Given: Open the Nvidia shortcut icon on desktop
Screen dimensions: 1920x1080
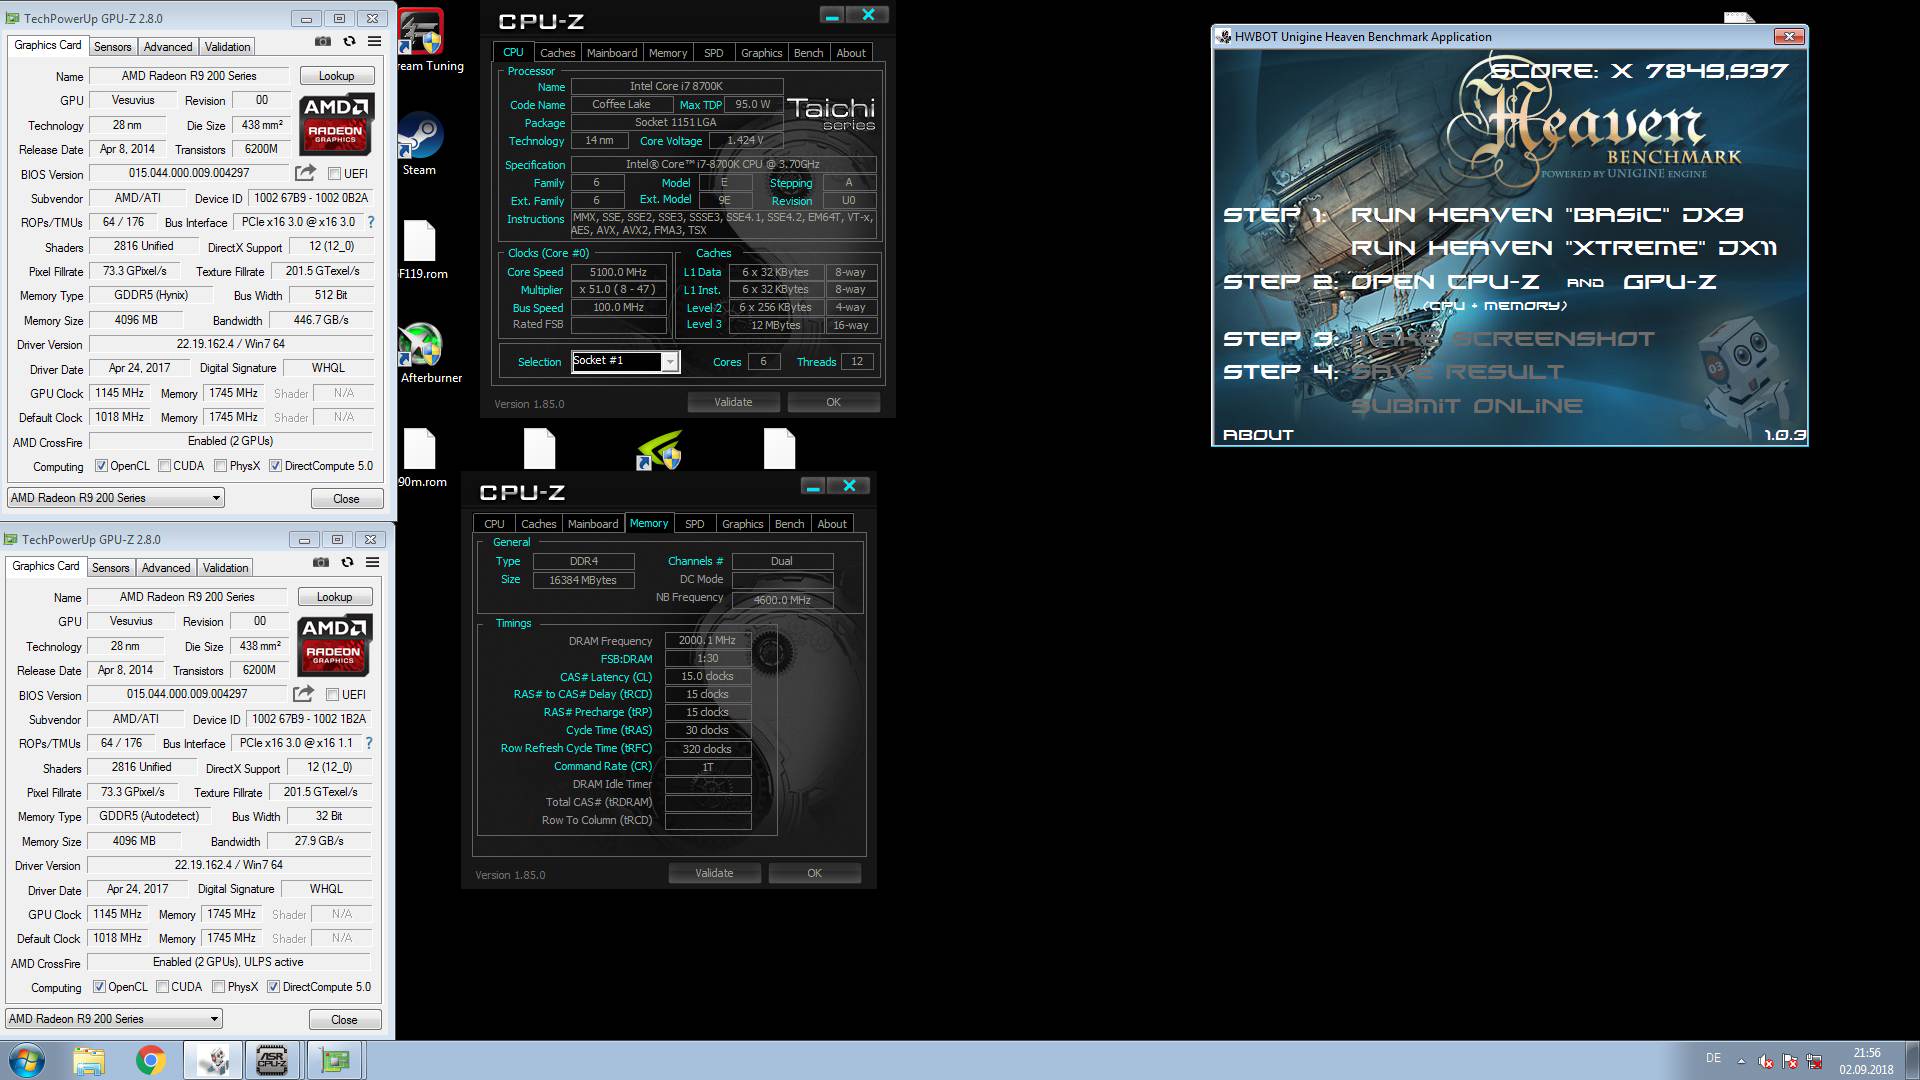Looking at the screenshot, I should 659,450.
